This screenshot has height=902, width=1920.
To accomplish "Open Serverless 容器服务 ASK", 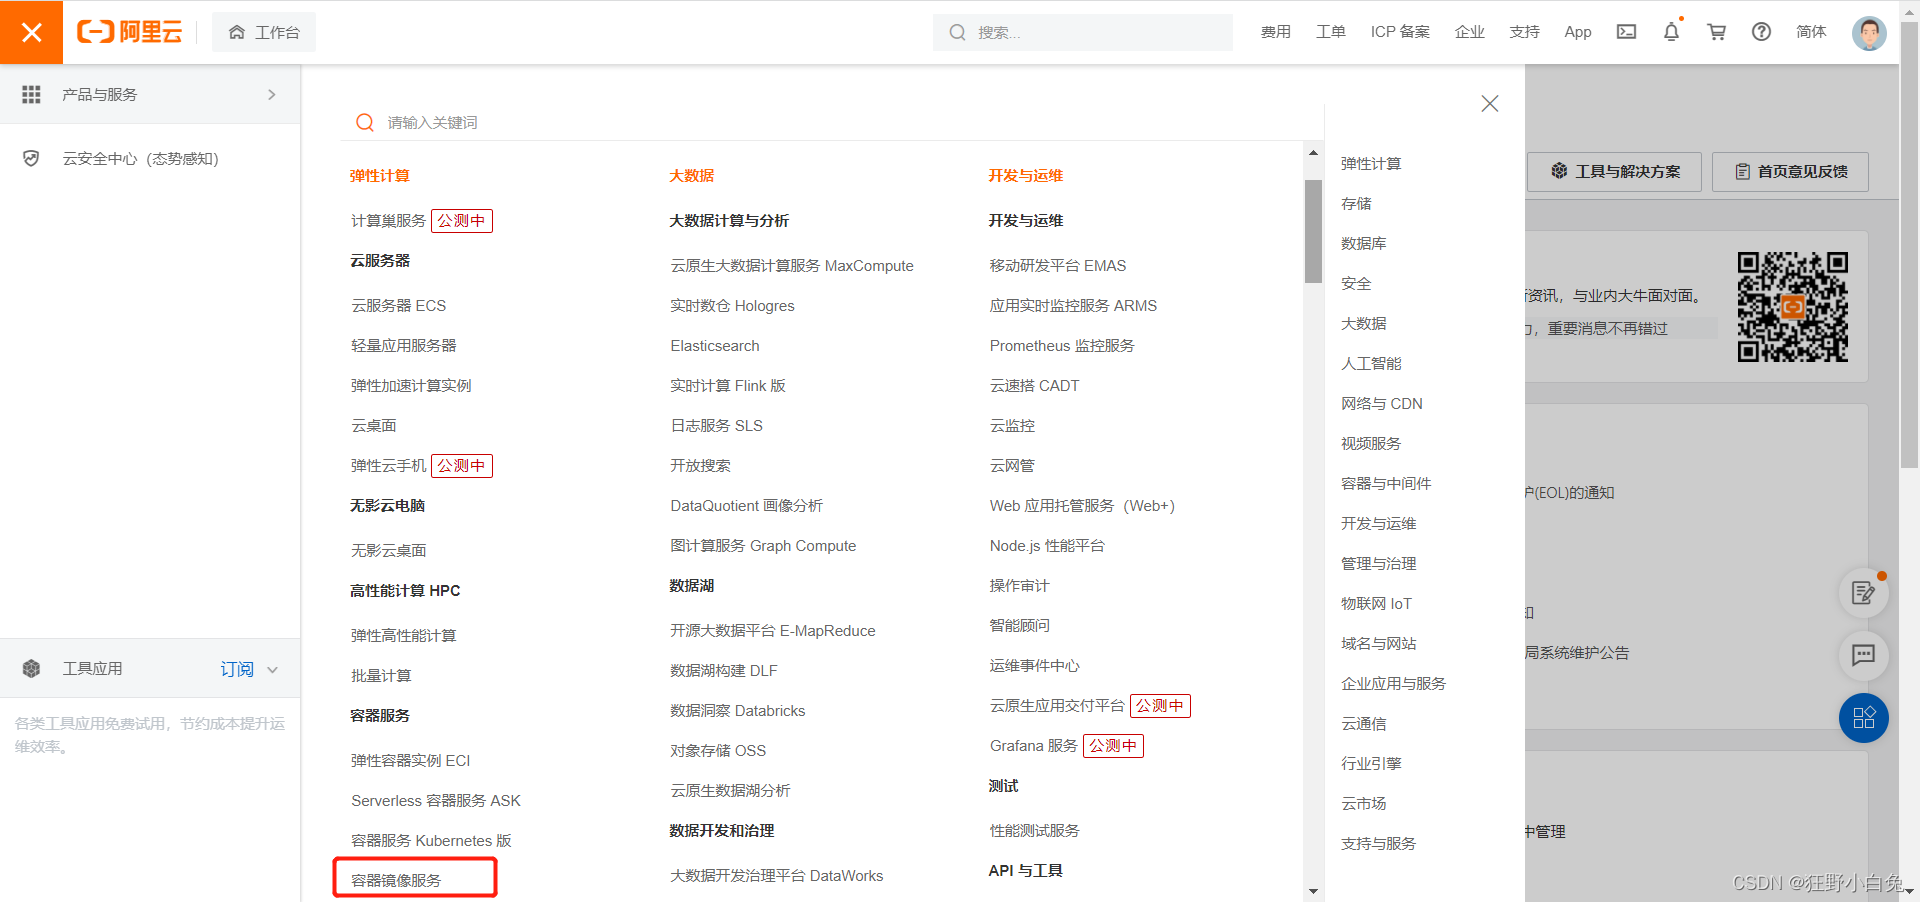I will [436, 800].
